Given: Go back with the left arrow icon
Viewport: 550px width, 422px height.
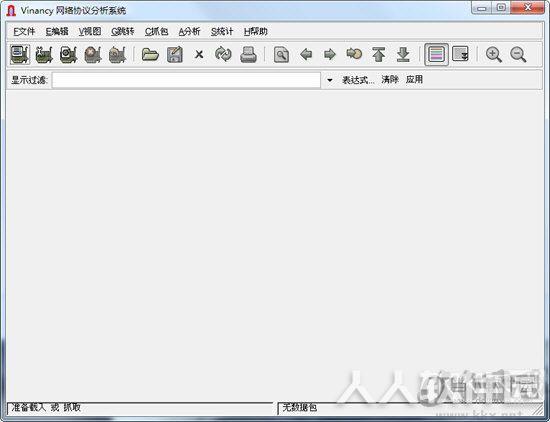Looking at the screenshot, I should (x=306, y=54).
